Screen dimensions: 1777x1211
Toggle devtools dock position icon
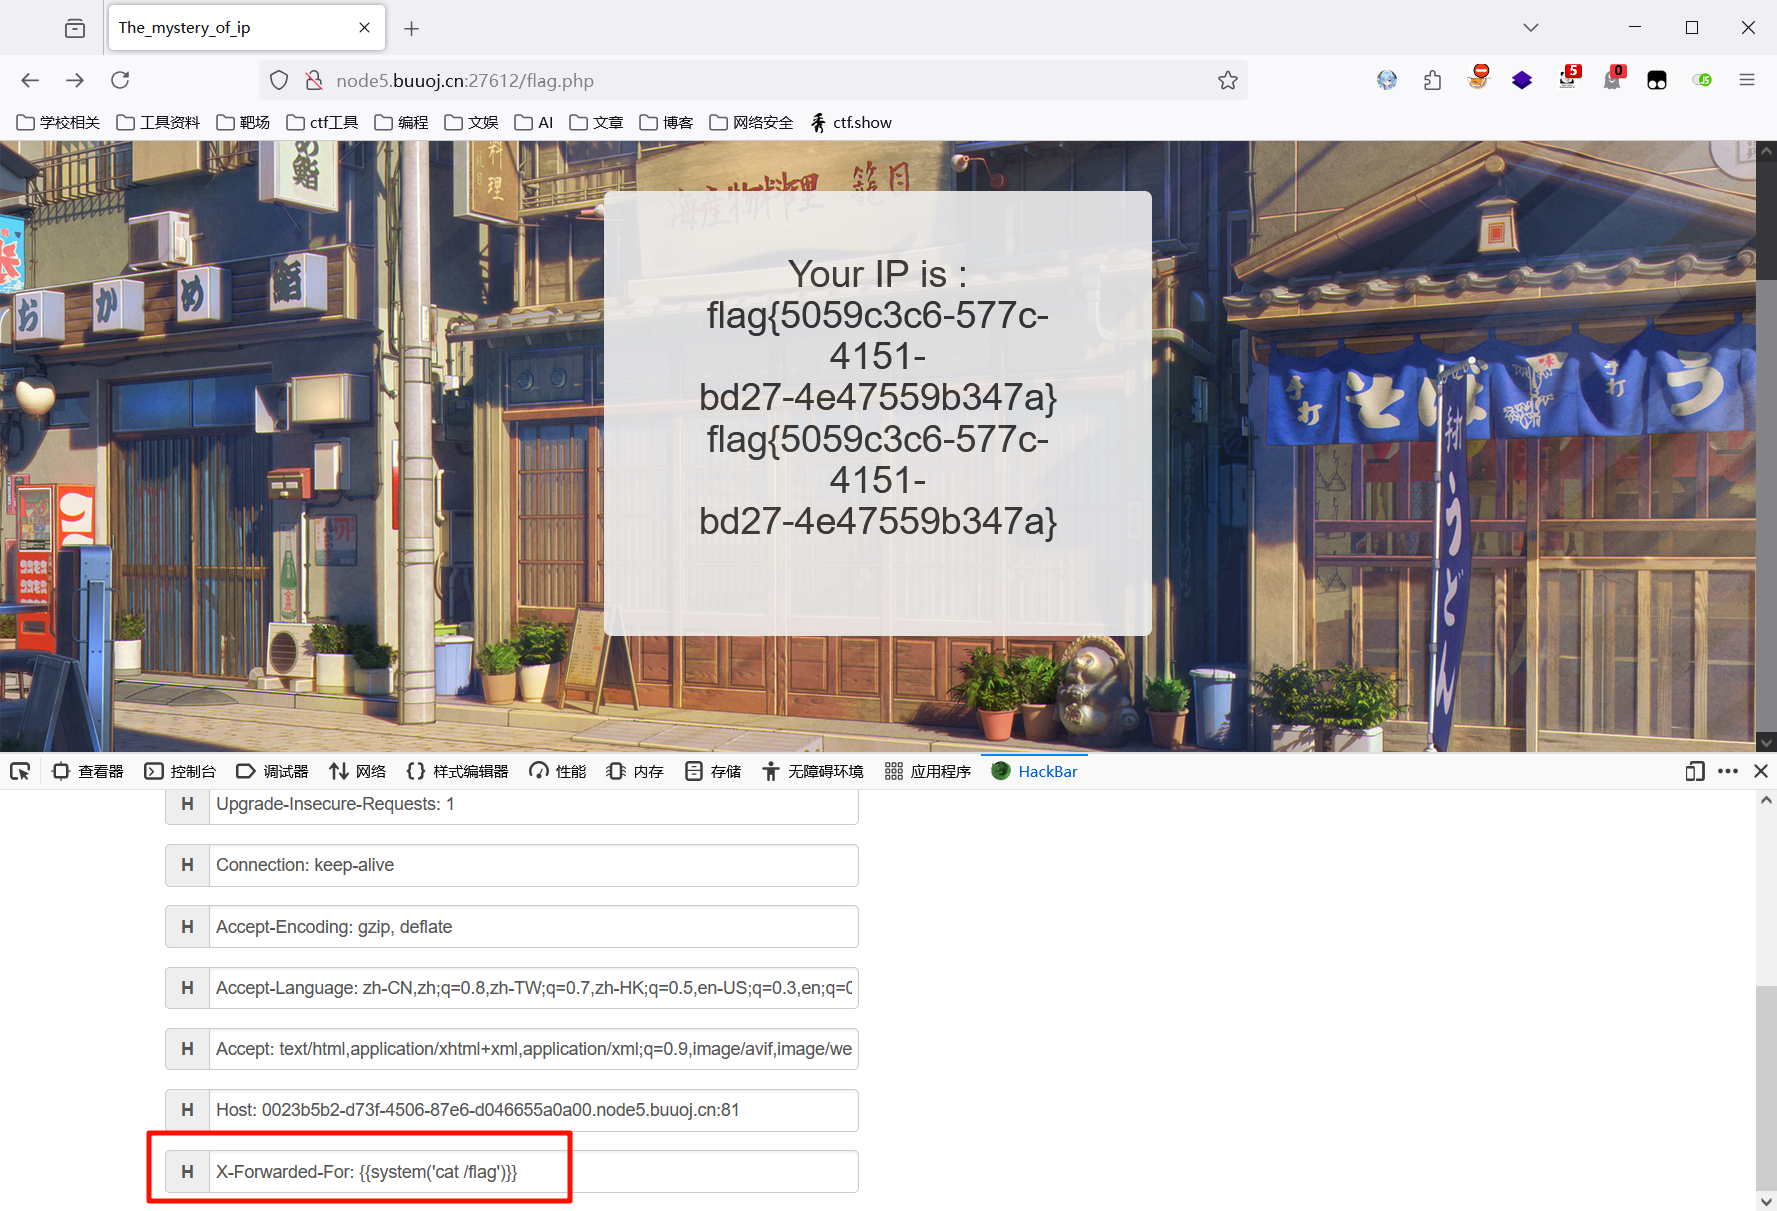1695,771
